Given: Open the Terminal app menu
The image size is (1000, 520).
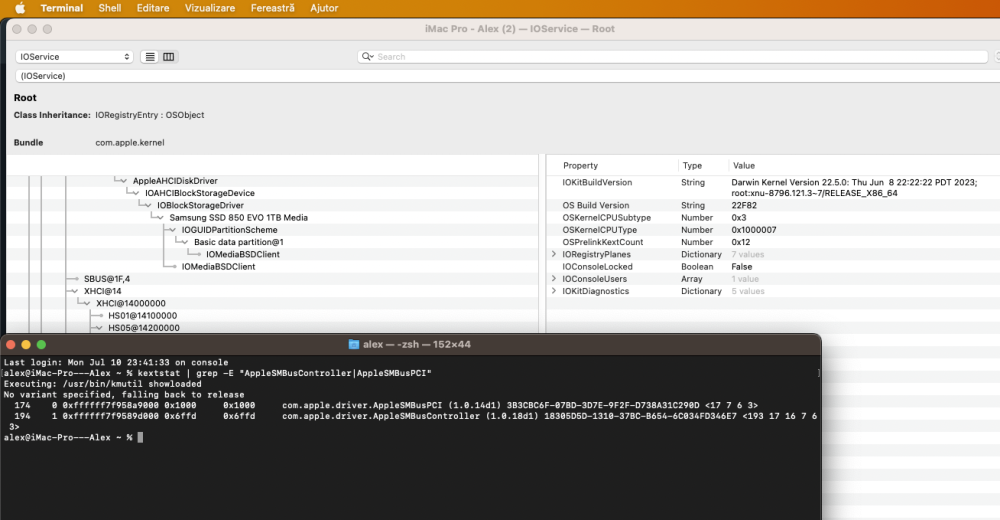Looking at the screenshot, I should [62, 8].
